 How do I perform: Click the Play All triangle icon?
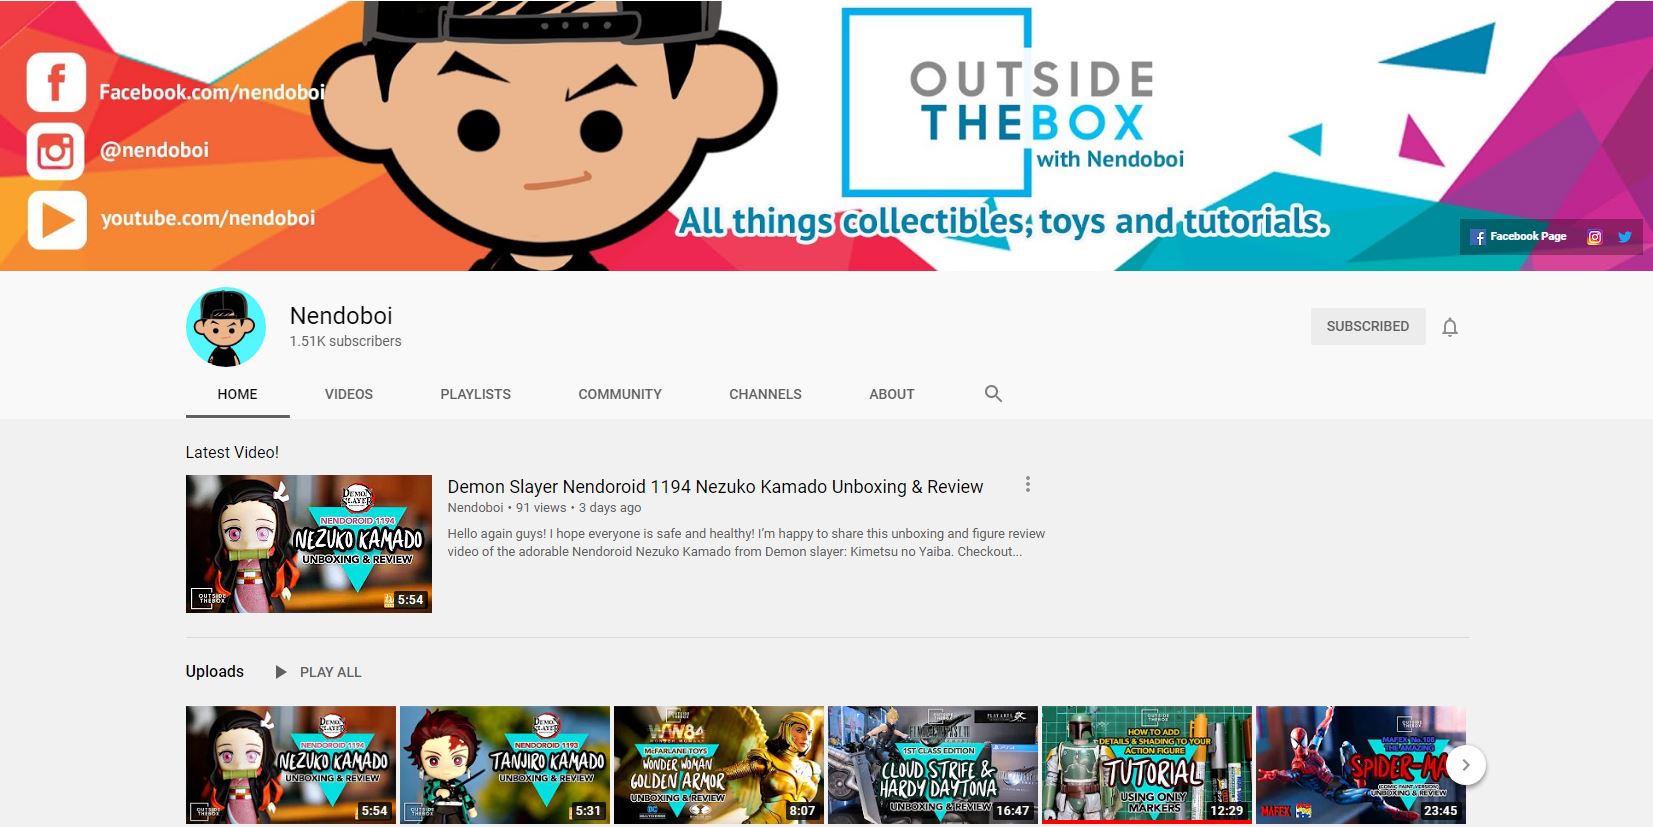[x=281, y=672]
